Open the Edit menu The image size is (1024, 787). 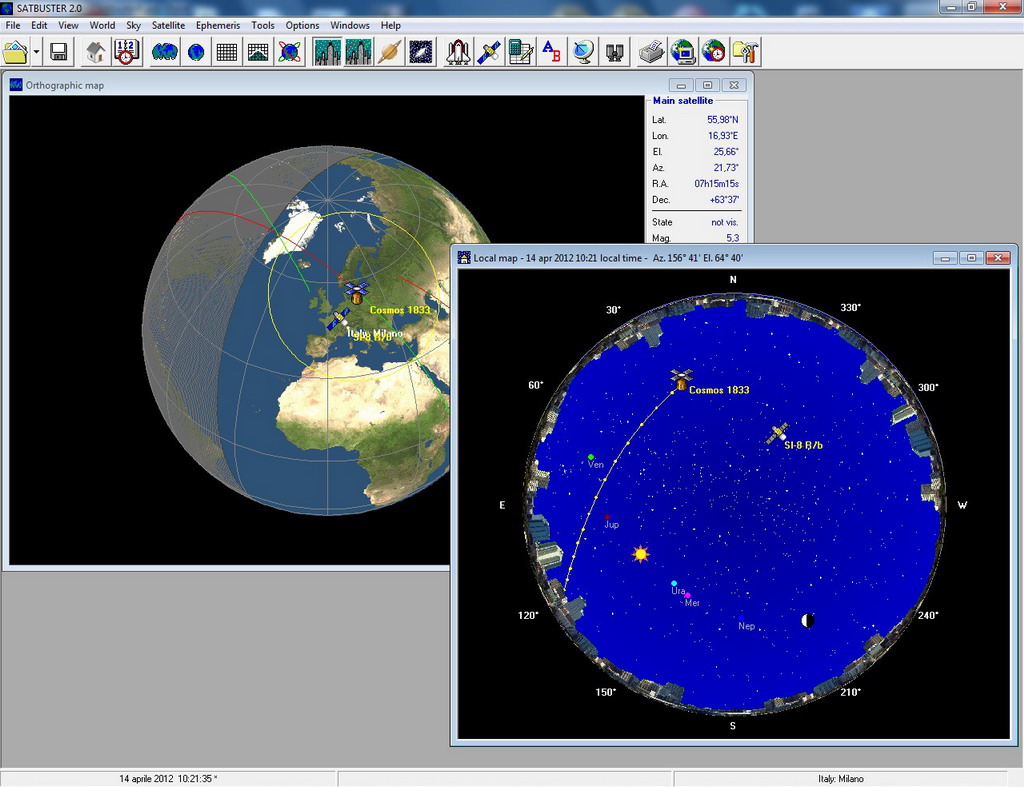(x=39, y=25)
